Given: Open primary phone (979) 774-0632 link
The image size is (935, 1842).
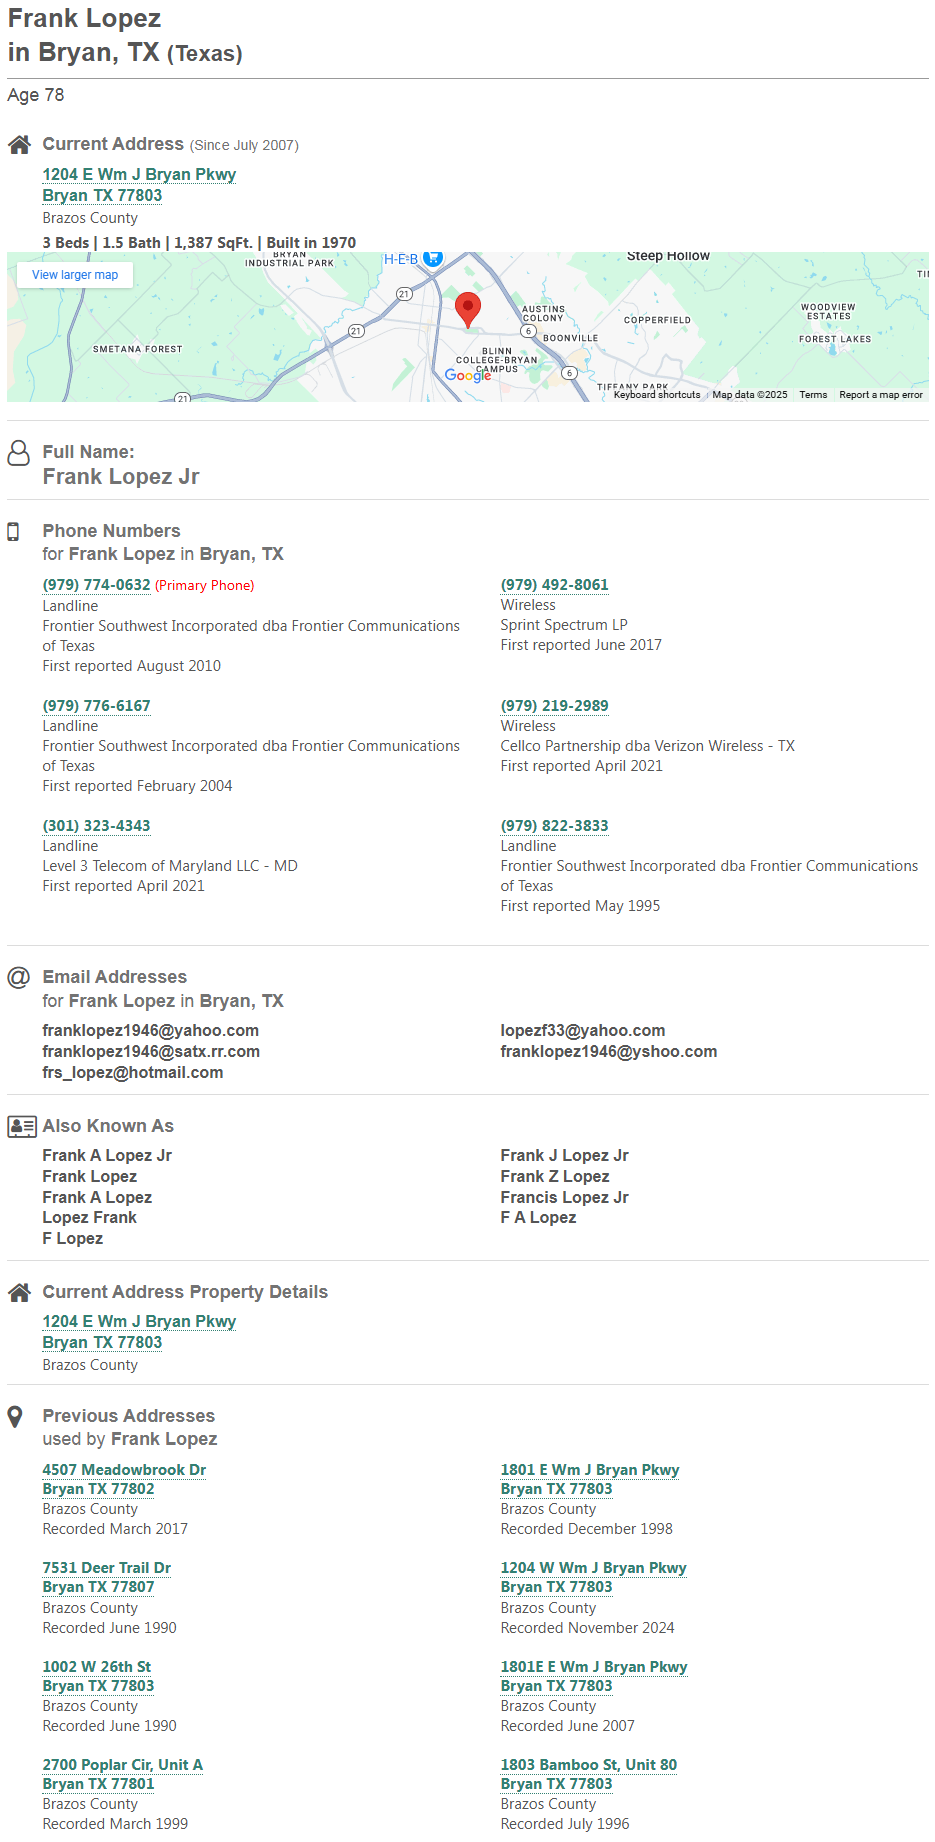Looking at the screenshot, I should click(x=96, y=585).
